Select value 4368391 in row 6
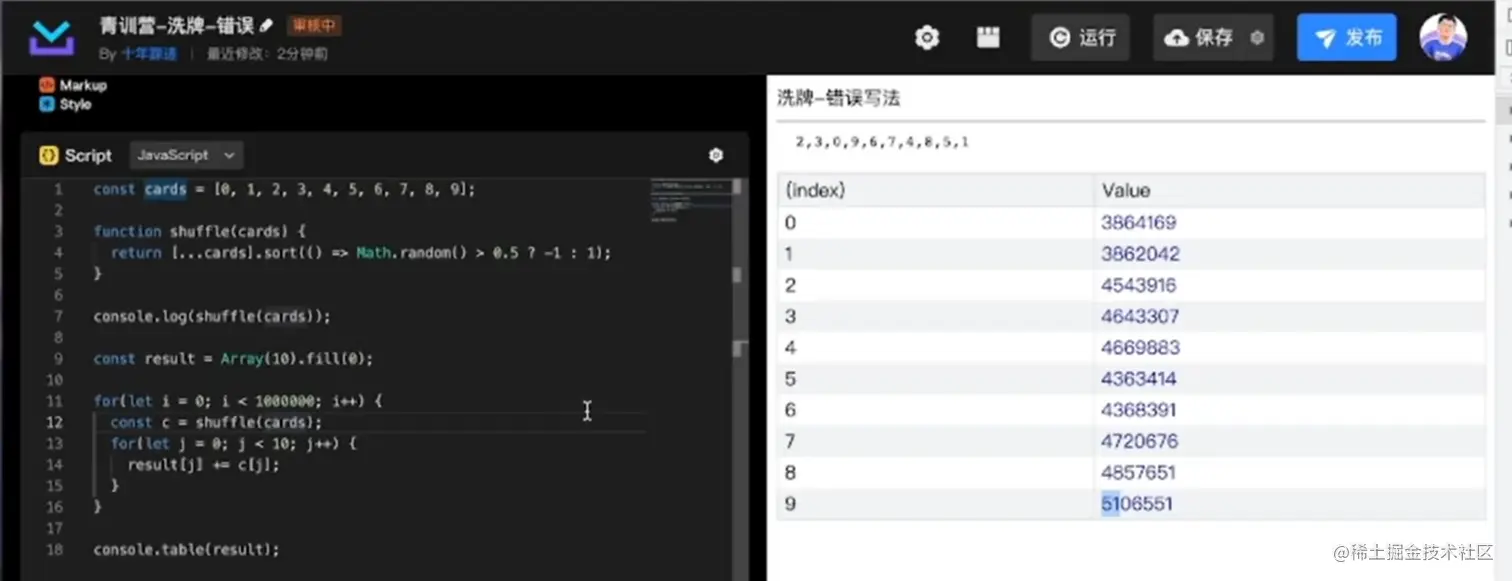Image resolution: width=1512 pixels, height=581 pixels. 1139,410
